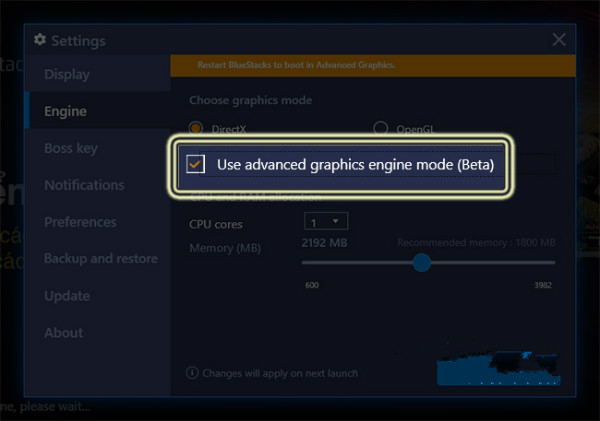
Task: Switch to the Engine tab
Action: pyautogui.click(x=65, y=111)
